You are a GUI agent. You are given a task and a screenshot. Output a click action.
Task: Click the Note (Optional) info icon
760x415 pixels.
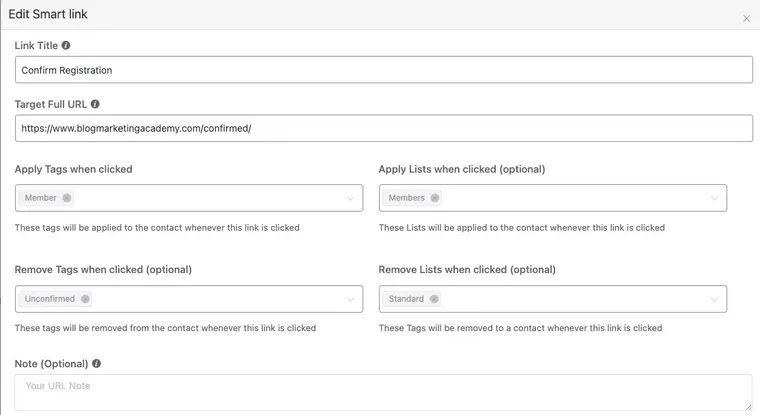coord(96,363)
